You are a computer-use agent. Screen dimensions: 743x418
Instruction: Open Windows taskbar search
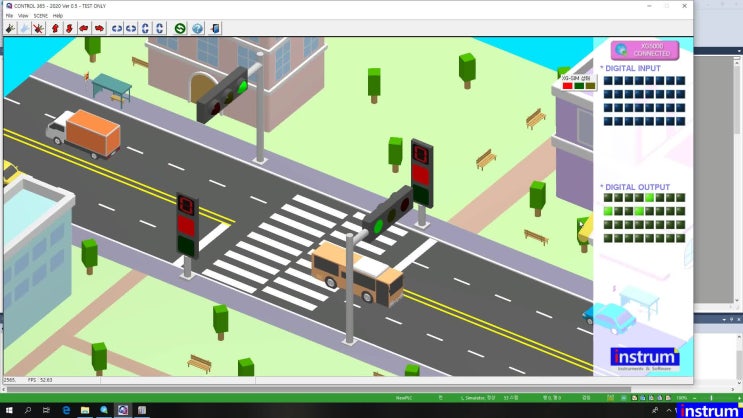tap(27, 410)
